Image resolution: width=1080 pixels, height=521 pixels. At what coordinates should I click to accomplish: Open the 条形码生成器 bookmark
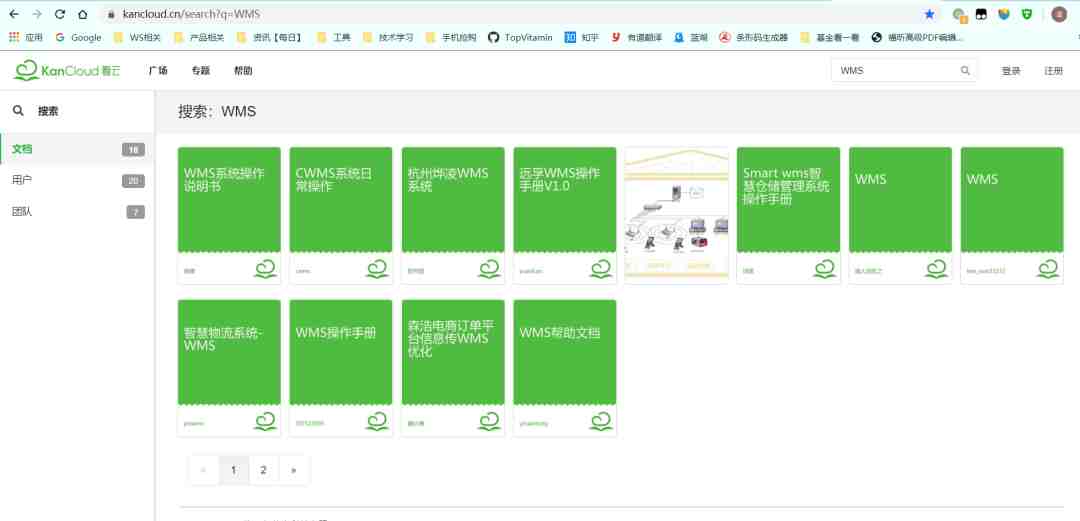click(x=753, y=37)
